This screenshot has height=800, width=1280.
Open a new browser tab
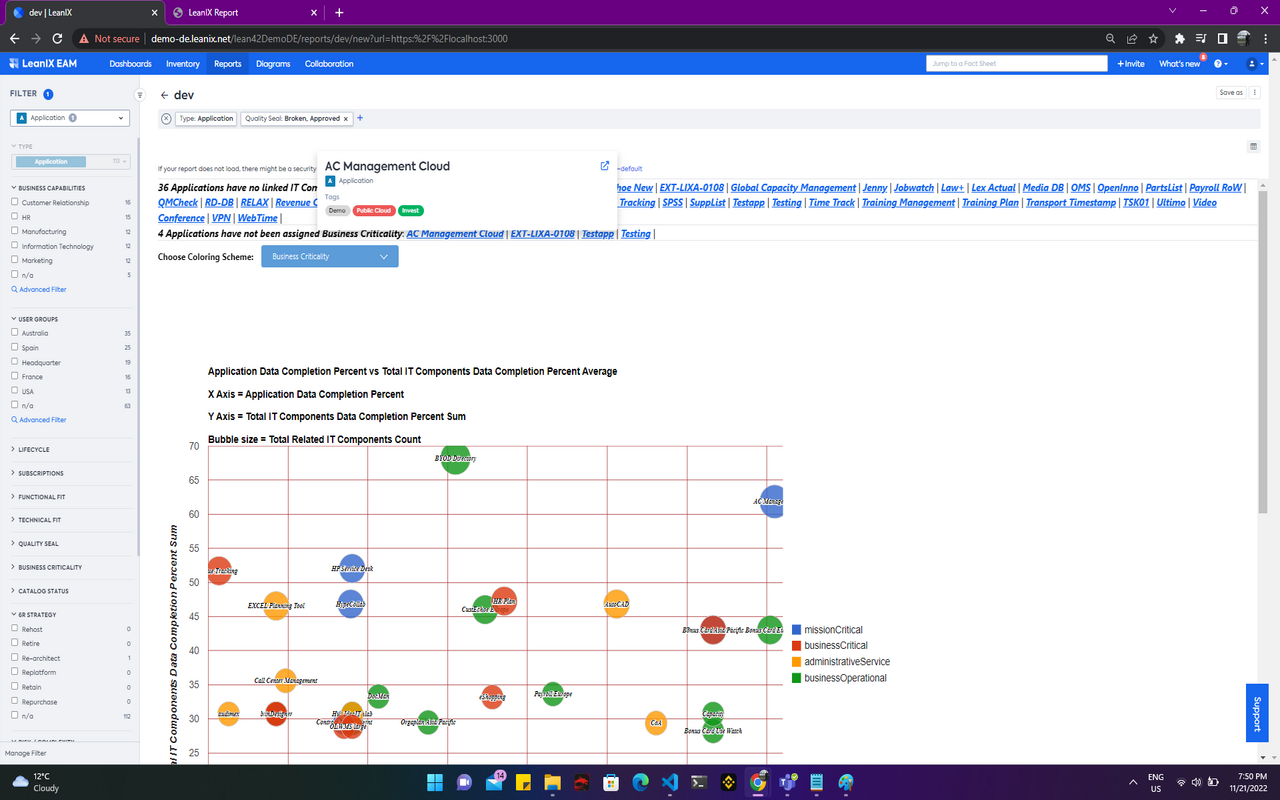pos(339,12)
